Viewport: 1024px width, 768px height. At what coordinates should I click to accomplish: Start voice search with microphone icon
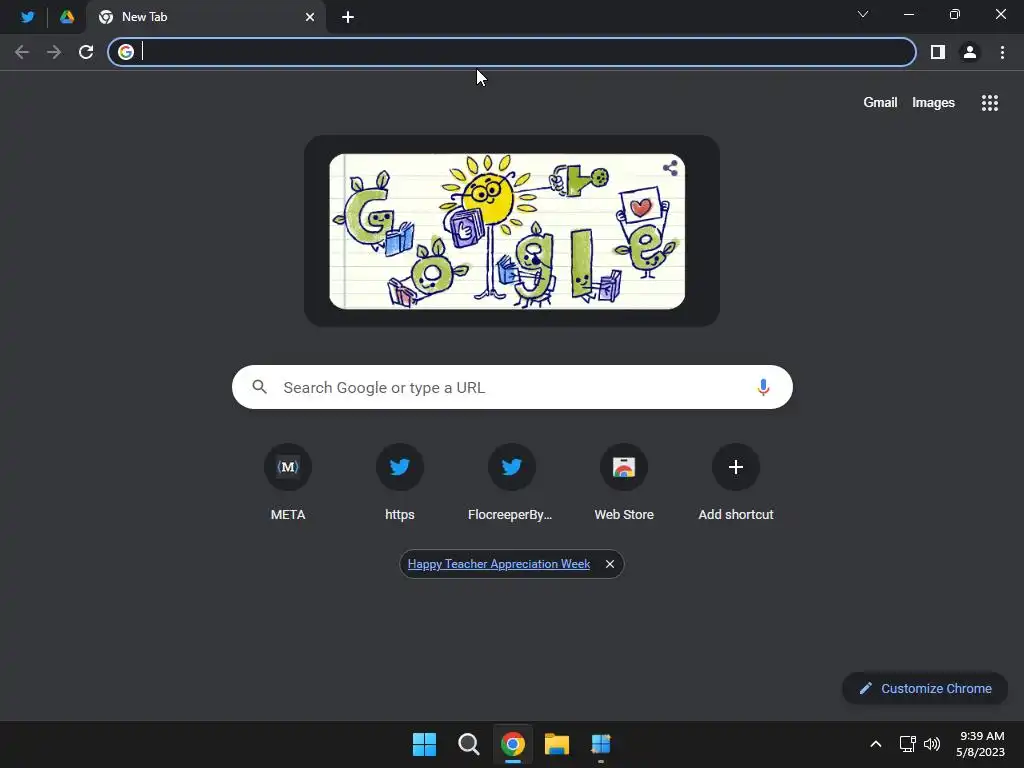[x=763, y=387]
